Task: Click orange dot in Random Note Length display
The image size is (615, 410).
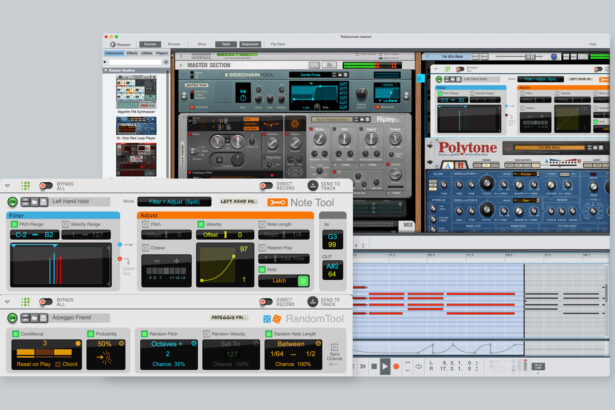Action: (x=318, y=343)
